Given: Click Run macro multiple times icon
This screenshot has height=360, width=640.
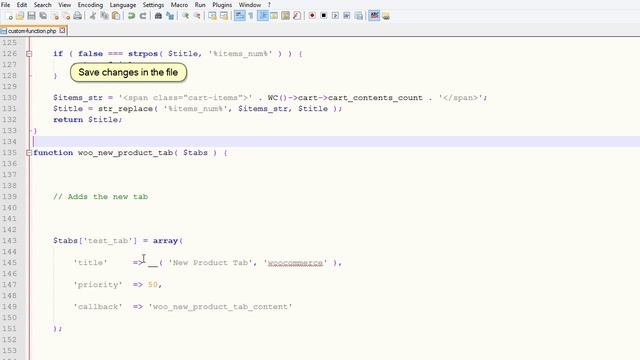Looking at the screenshot, I should (347, 16).
